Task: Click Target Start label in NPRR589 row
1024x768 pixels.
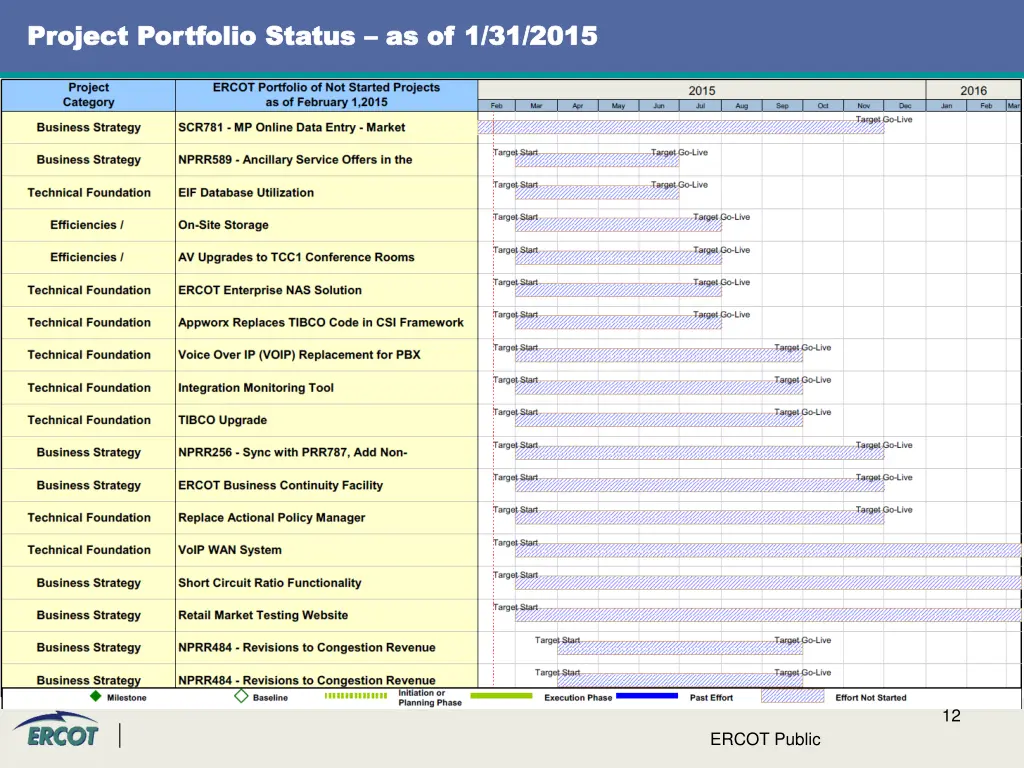Action: click(515, 152)
